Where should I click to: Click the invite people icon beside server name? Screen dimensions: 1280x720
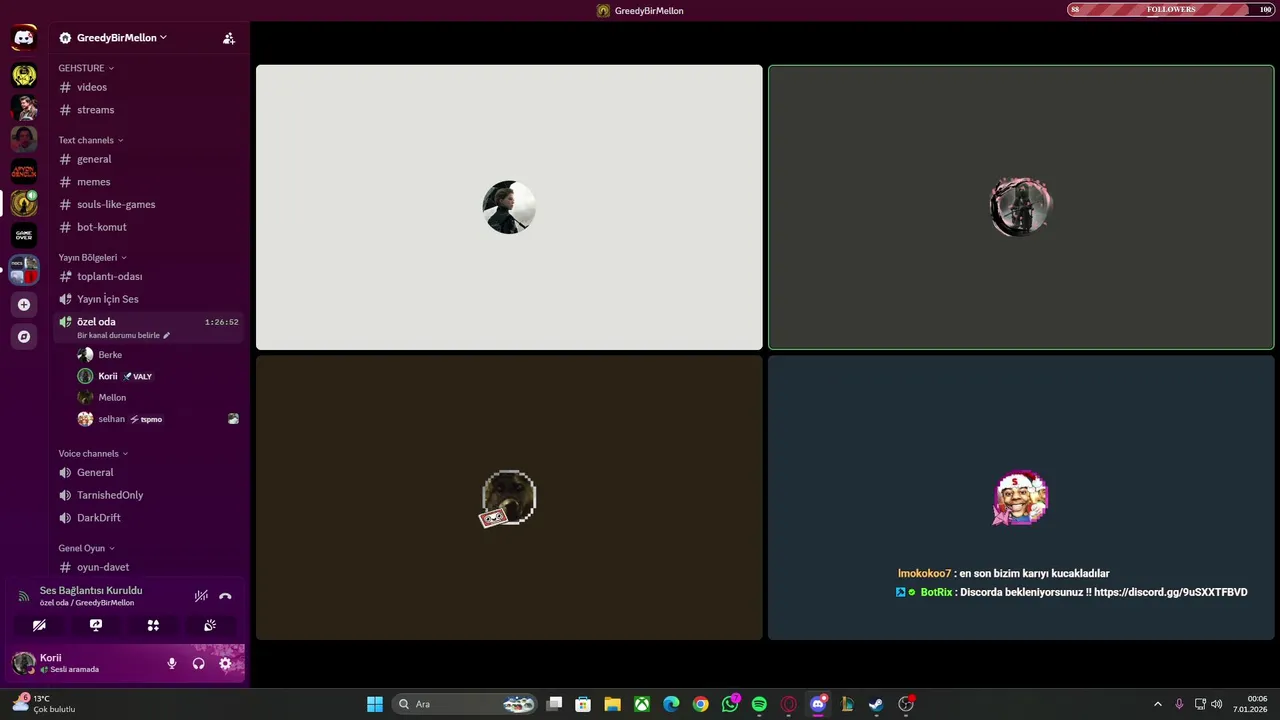click(x=229, y=38)
